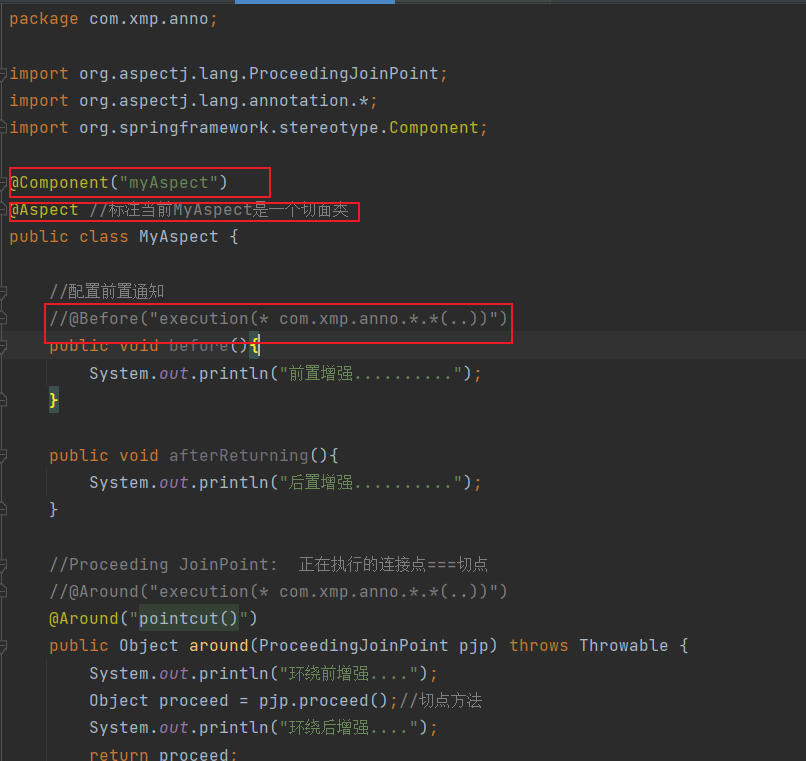Toggle fold marker beside around method declaration
The image size is (806, 761).
(x=3, y=646)
